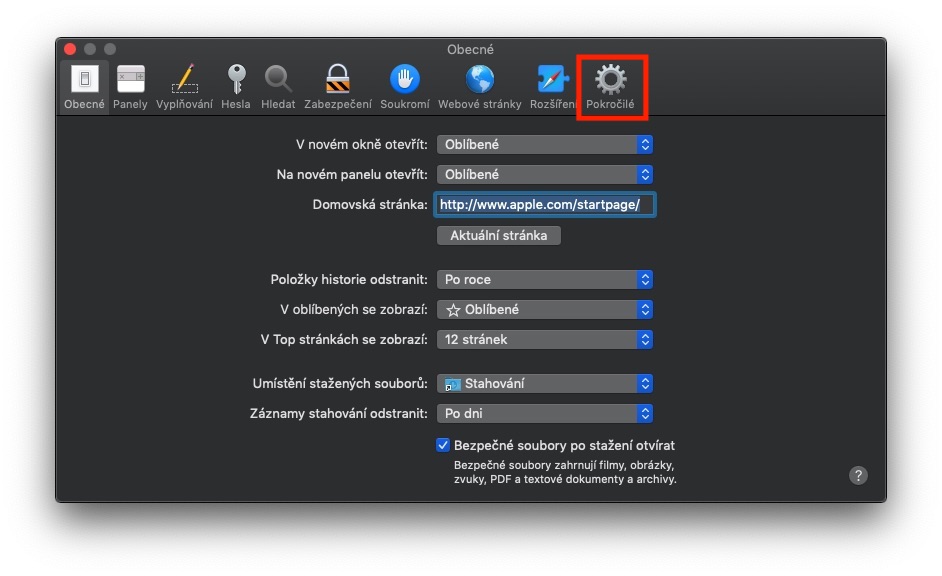Open Umístění stažených souborů dropdown
The height and width of the screenshot is (576, 942).
(x=545, y=383)
